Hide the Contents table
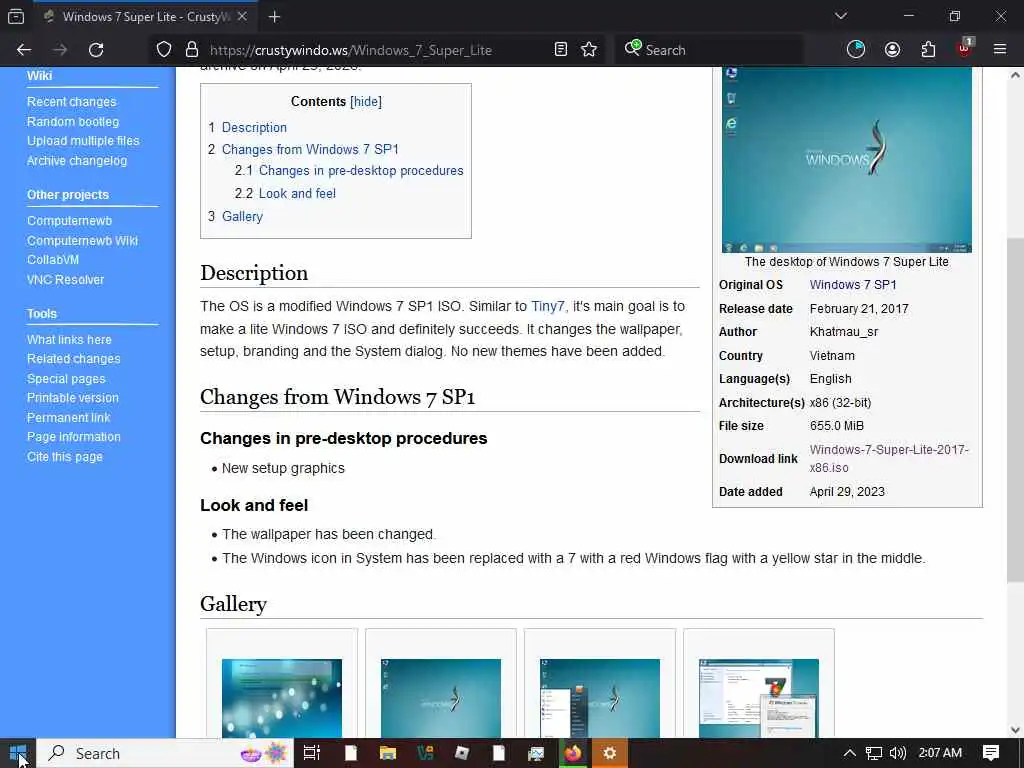This screenshot has width=1024, height=768. click(x=366, y=102)
